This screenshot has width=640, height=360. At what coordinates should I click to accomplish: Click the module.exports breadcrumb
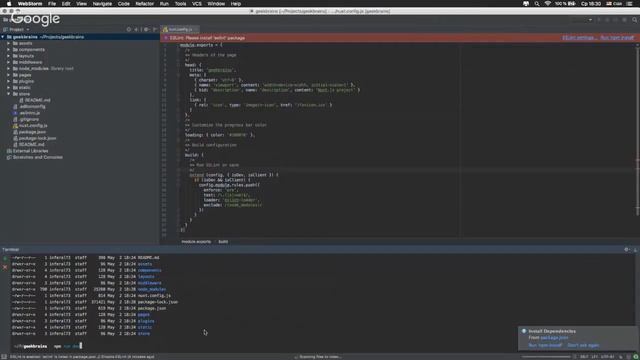point(196,242)
